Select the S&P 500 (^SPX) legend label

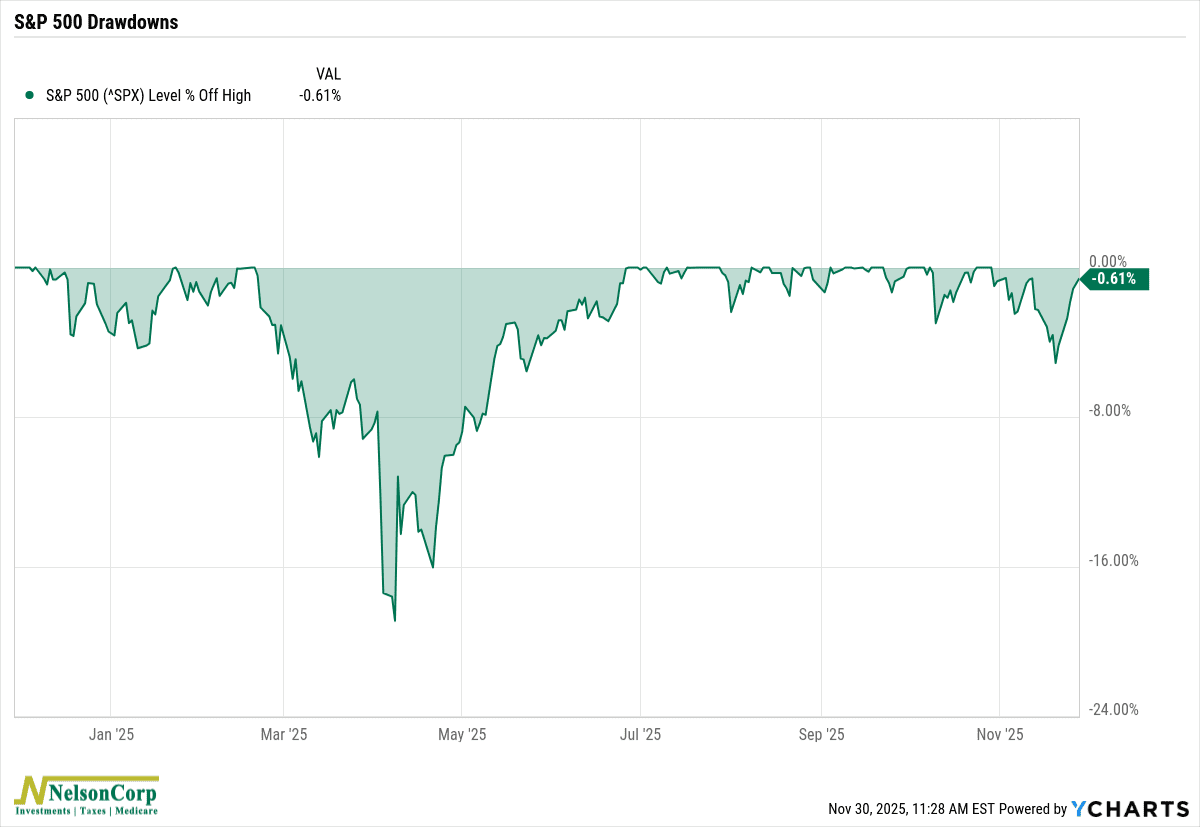(148, 96)
